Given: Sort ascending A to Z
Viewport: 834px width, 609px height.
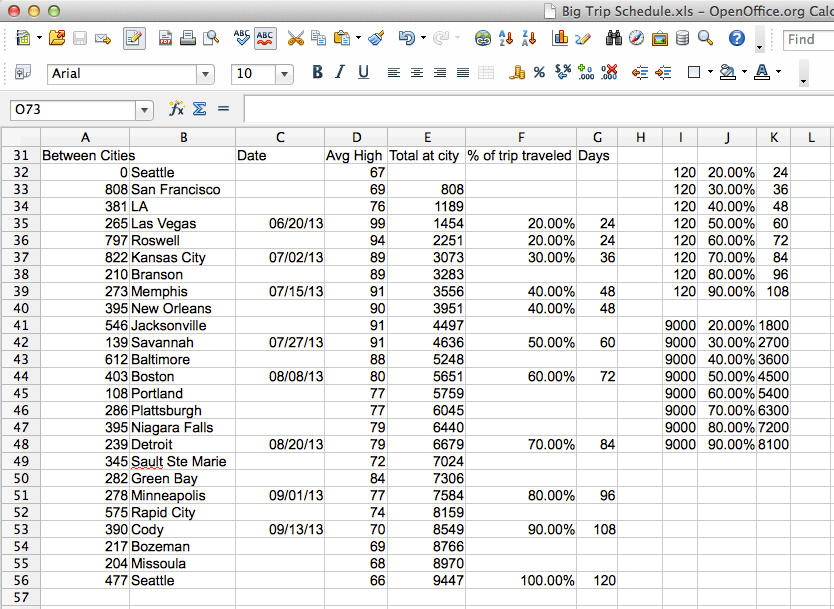Looking at the screenshot, I should coord(506,38).
